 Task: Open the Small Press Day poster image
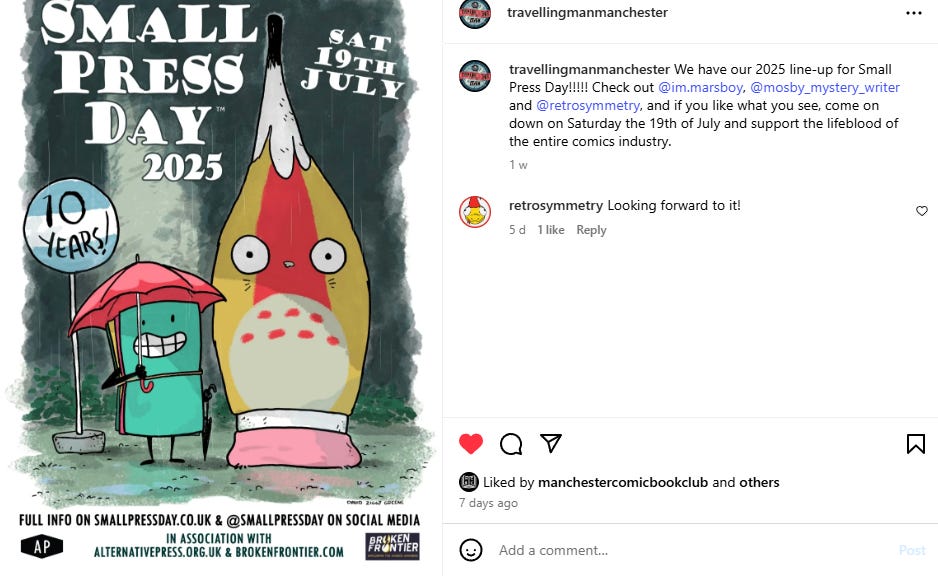pyautogui.click(x=220, y=288)
